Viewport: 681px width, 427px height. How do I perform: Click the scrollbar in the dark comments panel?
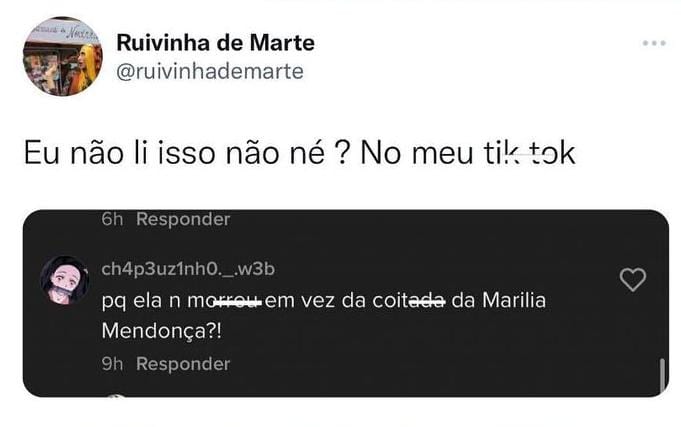(662, 375)
